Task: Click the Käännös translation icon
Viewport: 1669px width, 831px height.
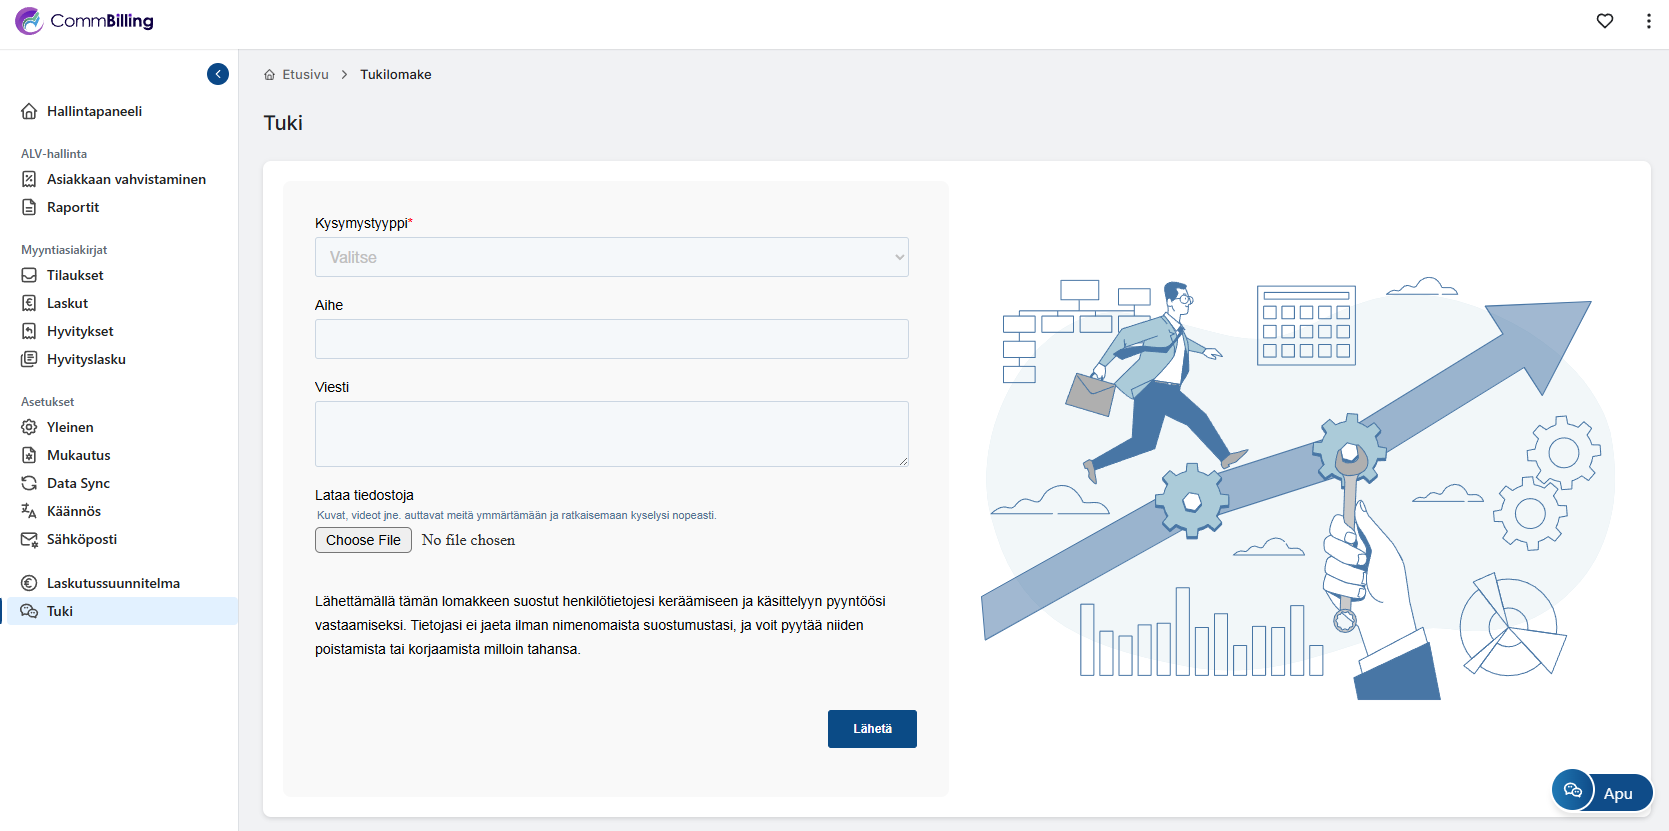Action: click(x=29, y=511)
